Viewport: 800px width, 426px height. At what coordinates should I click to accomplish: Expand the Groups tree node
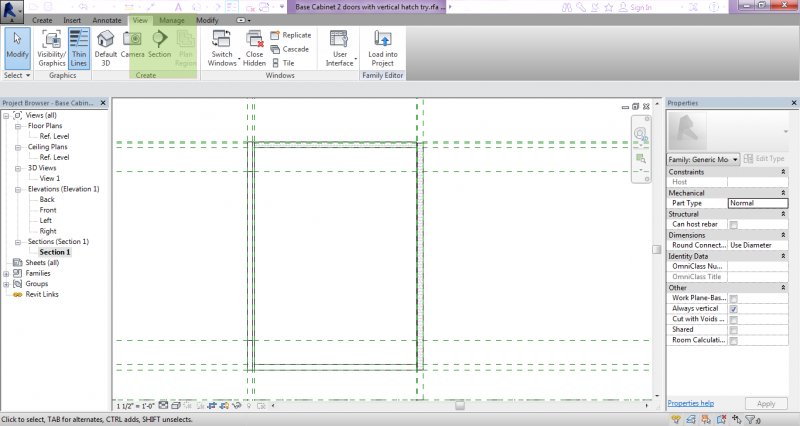(6, 284)
